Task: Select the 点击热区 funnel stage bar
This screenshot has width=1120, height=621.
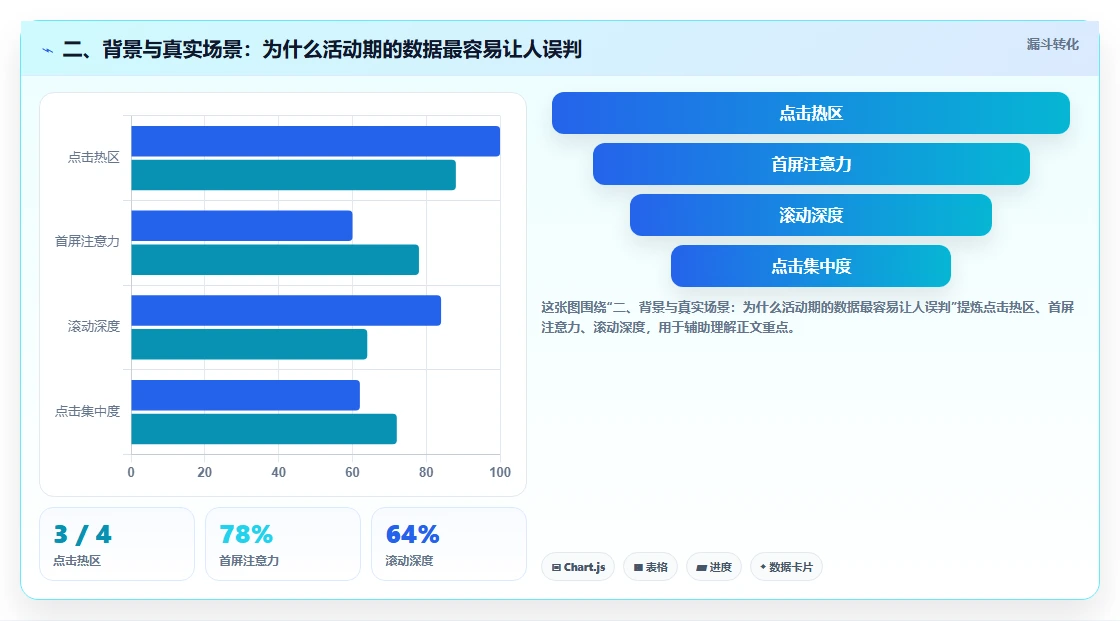Action: tap(811, 113)
